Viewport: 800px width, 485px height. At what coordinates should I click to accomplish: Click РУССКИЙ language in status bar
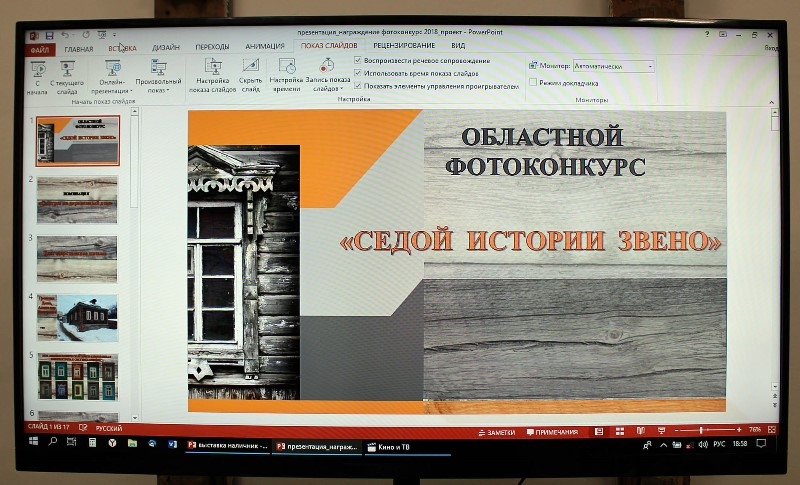(x=109, y=428)
